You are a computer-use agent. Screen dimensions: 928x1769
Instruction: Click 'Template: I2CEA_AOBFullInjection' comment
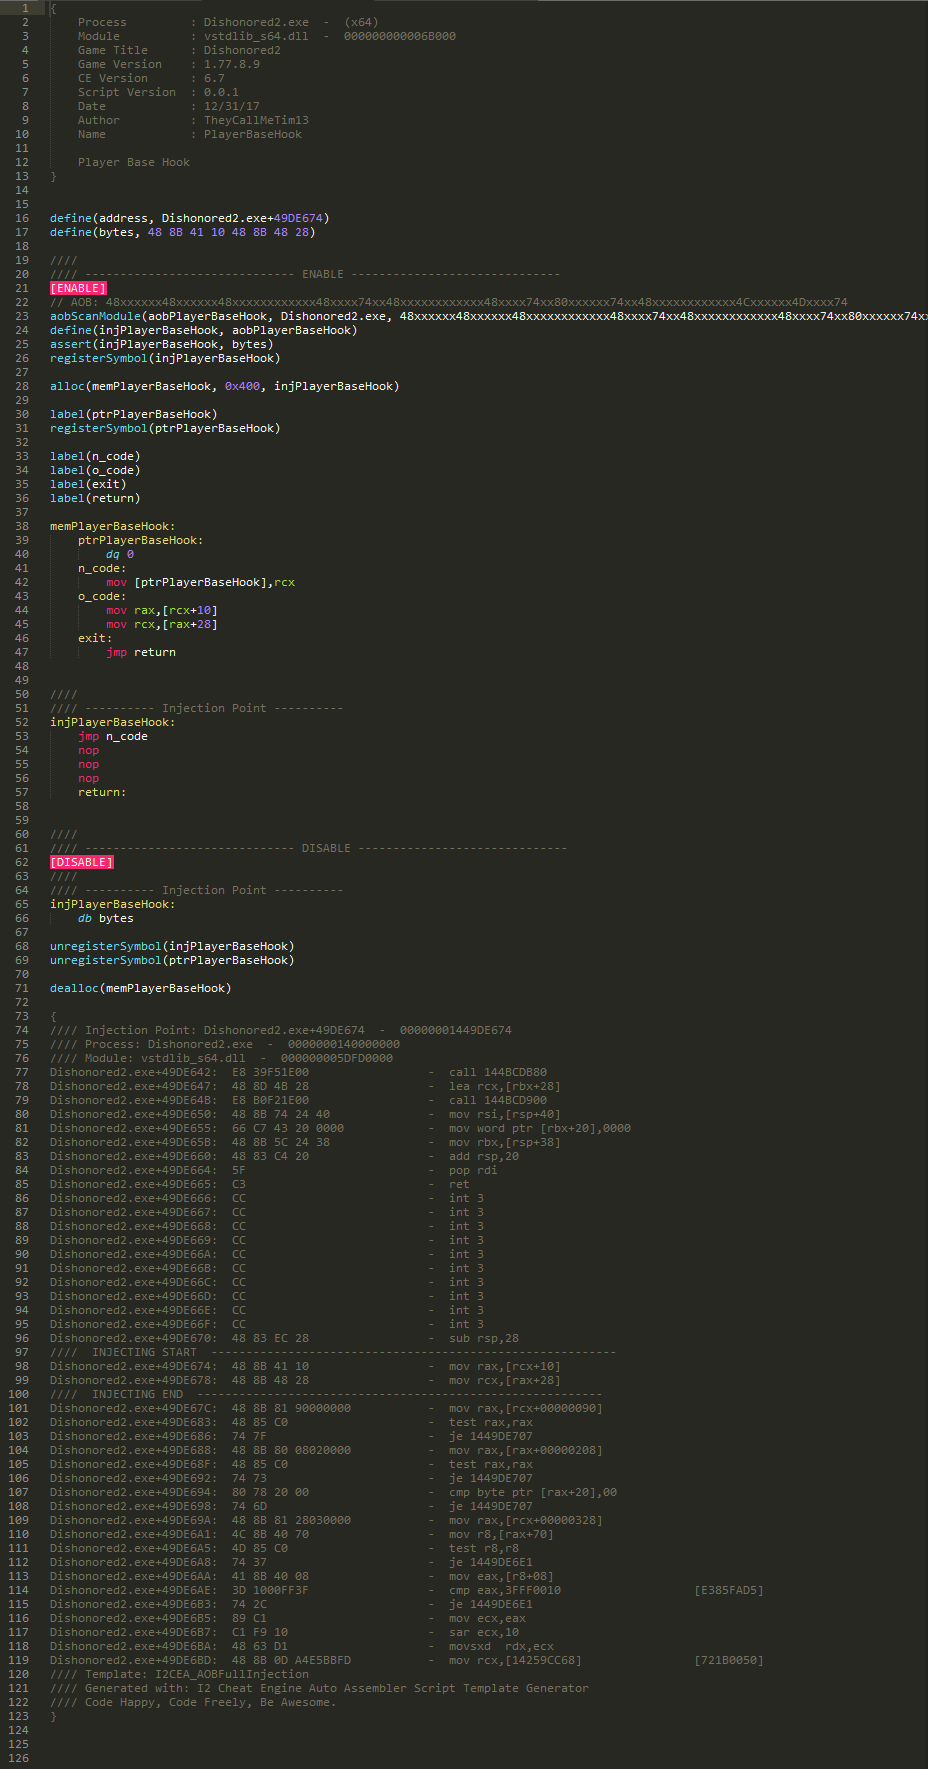(x=197, y=1674)
